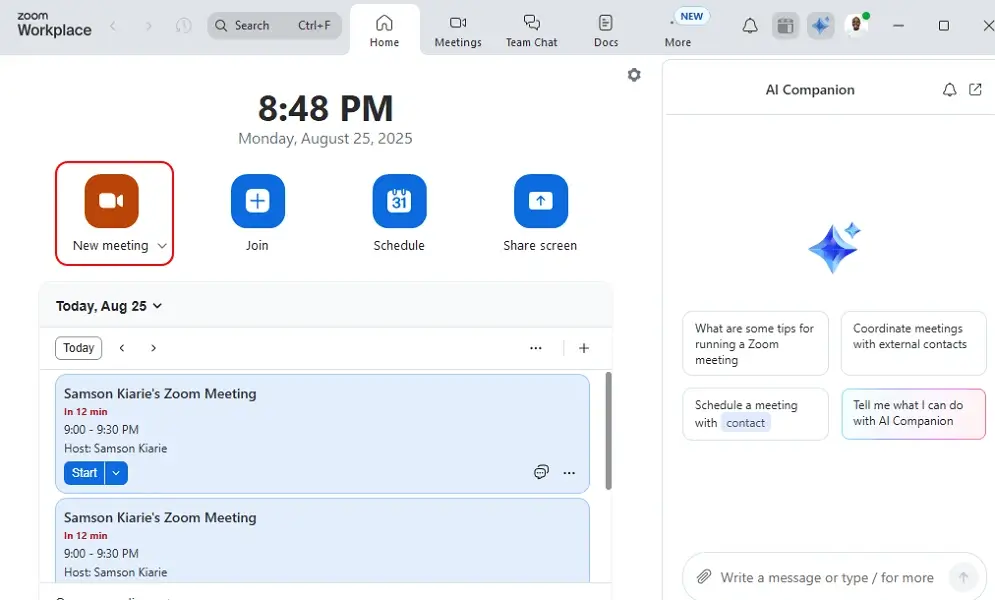
Task: Select 'Tell me what I can do' suggestion
Action: 912,413
